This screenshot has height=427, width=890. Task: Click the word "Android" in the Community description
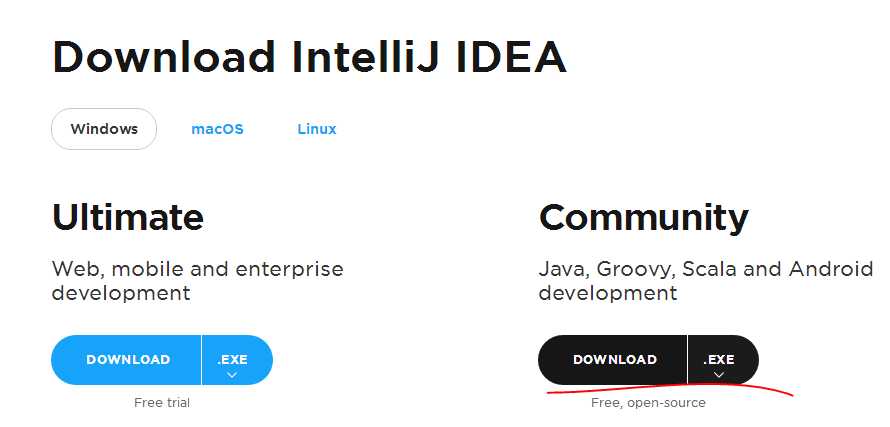[x=830, y=269]
